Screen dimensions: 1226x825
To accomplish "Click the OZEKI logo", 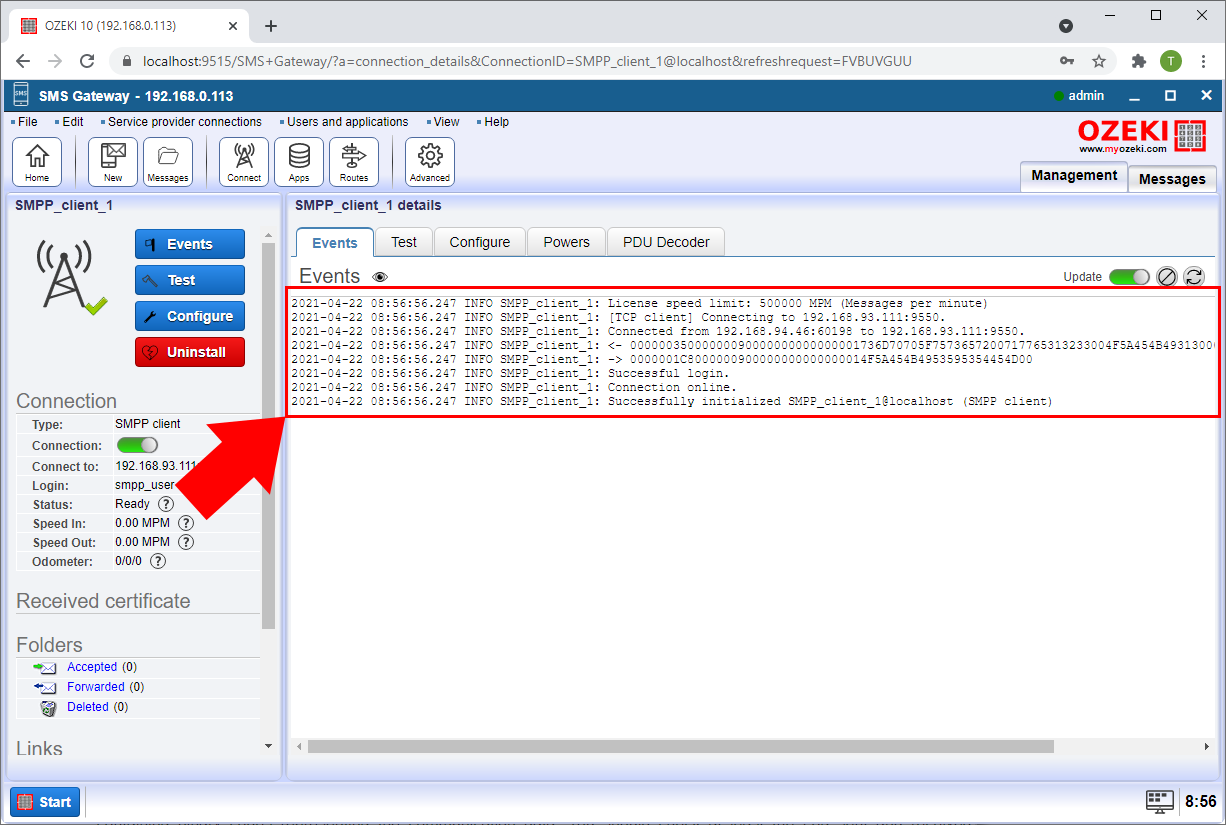I will (1142, 136).
